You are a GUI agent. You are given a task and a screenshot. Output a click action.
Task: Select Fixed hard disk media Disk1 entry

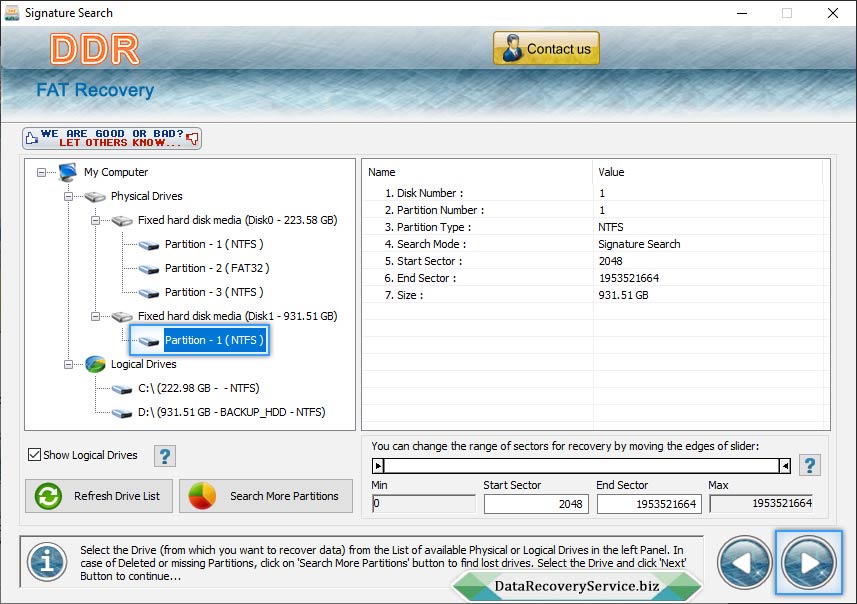click(237, 316)
